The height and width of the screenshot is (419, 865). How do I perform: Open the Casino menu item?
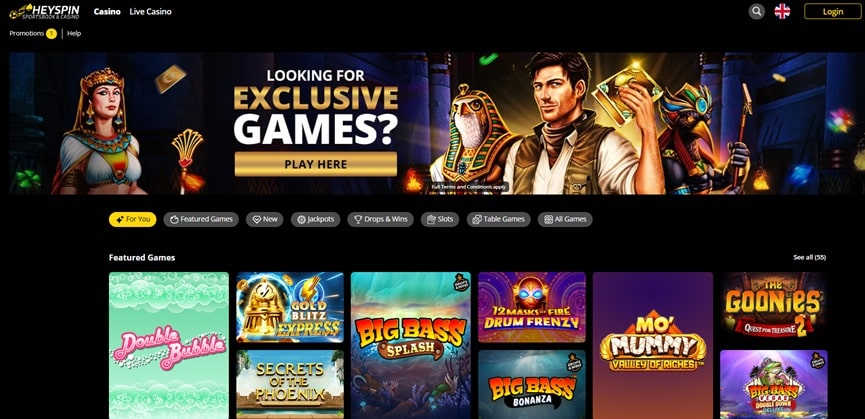(x=107, y=12)
